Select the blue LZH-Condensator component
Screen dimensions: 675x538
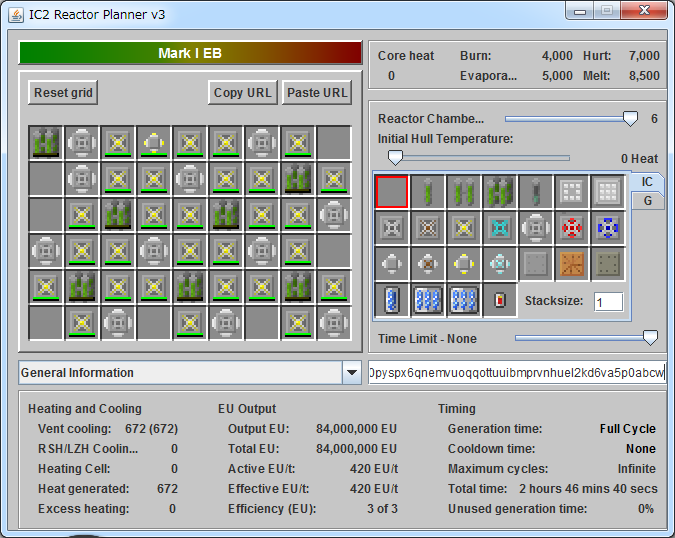coord(608,228)
